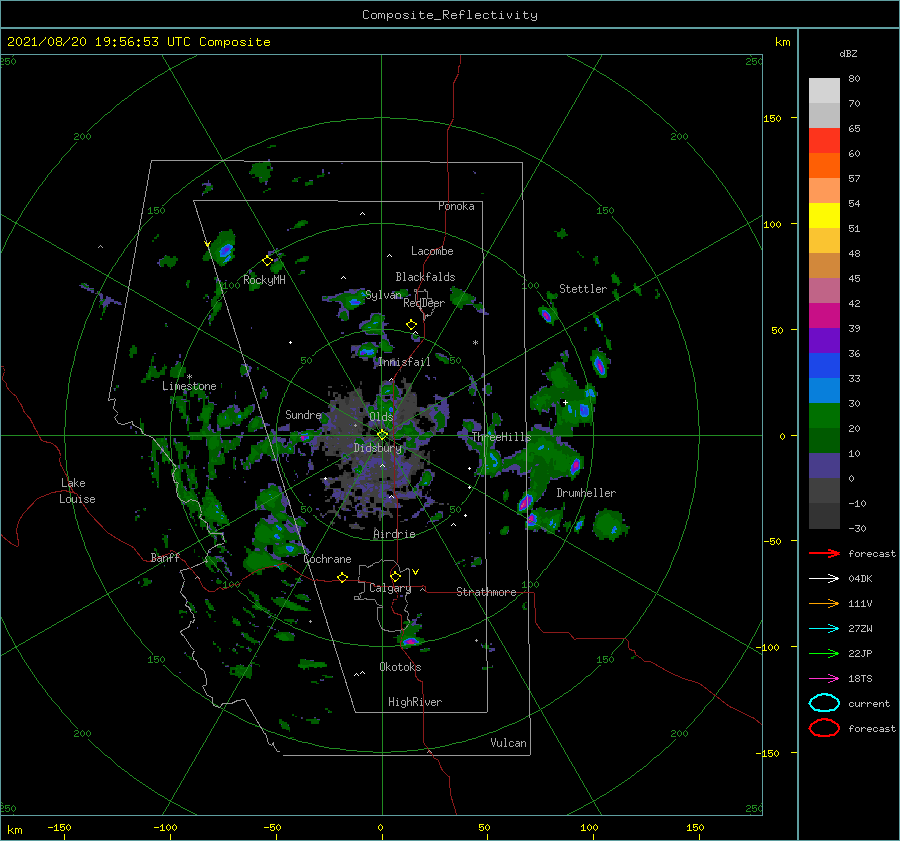Screen dimensions: 900x841
Task: Click the 150 km label on right axis
Action: point(772,118)
